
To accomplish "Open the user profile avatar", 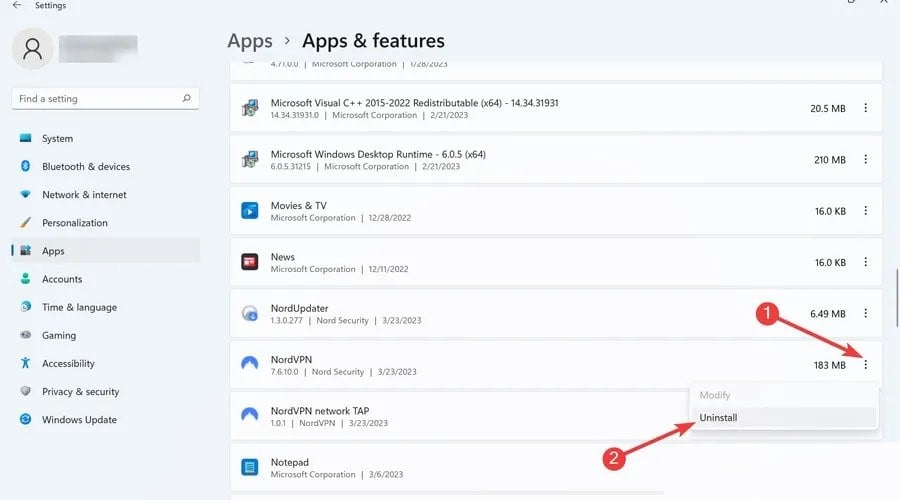I will (32, 49).
